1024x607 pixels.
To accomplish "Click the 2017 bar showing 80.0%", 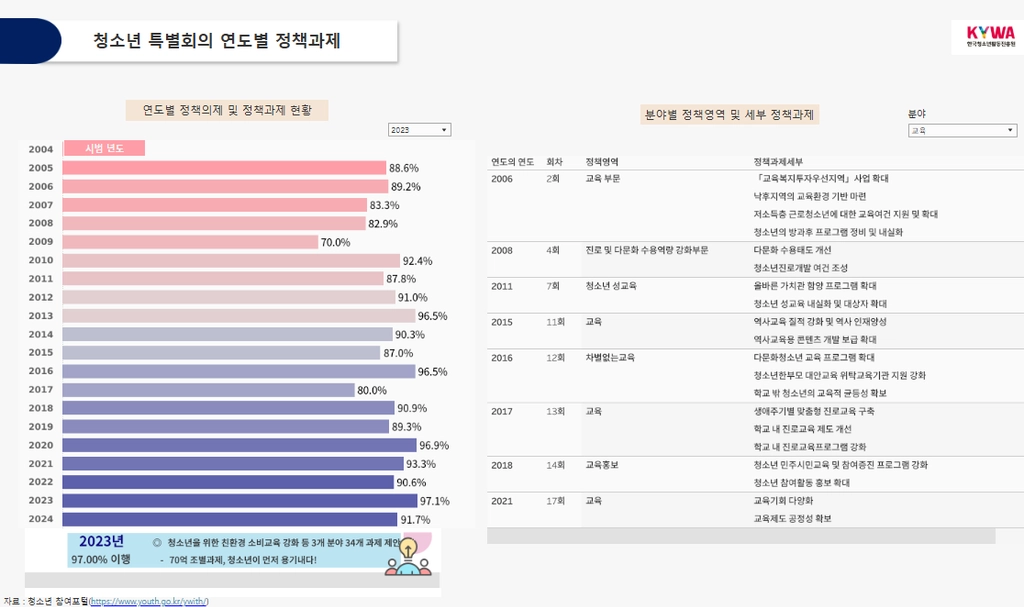I will [x=208, y=390].
